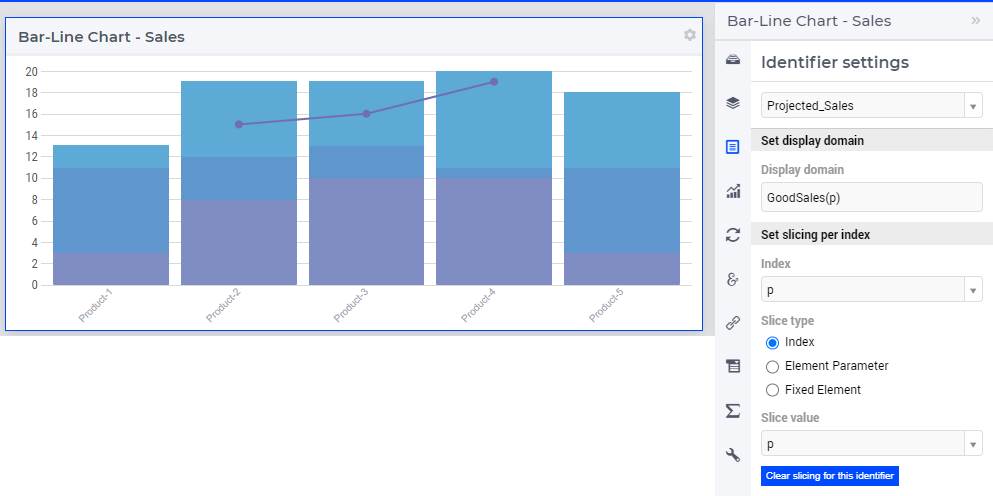Click Bar-Line Chart - Sales widget title
993x496 pixels.
pos(101,37)
